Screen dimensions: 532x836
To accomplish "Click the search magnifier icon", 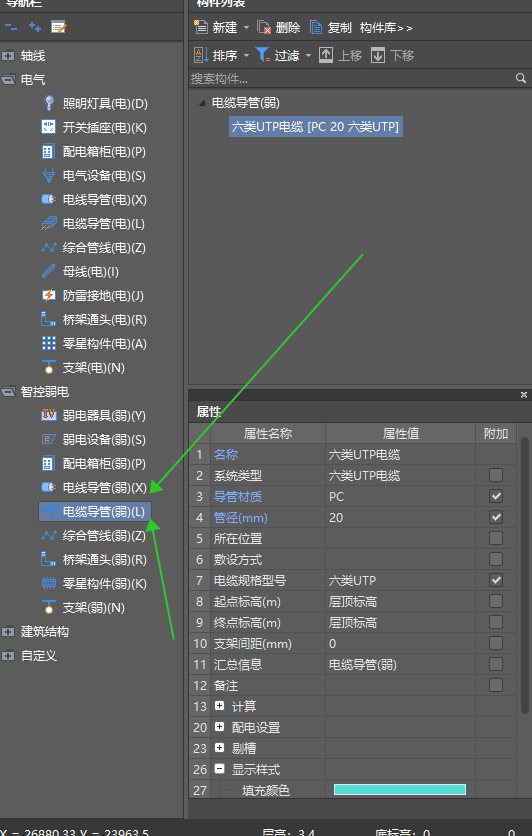I will tap(521, 78).
